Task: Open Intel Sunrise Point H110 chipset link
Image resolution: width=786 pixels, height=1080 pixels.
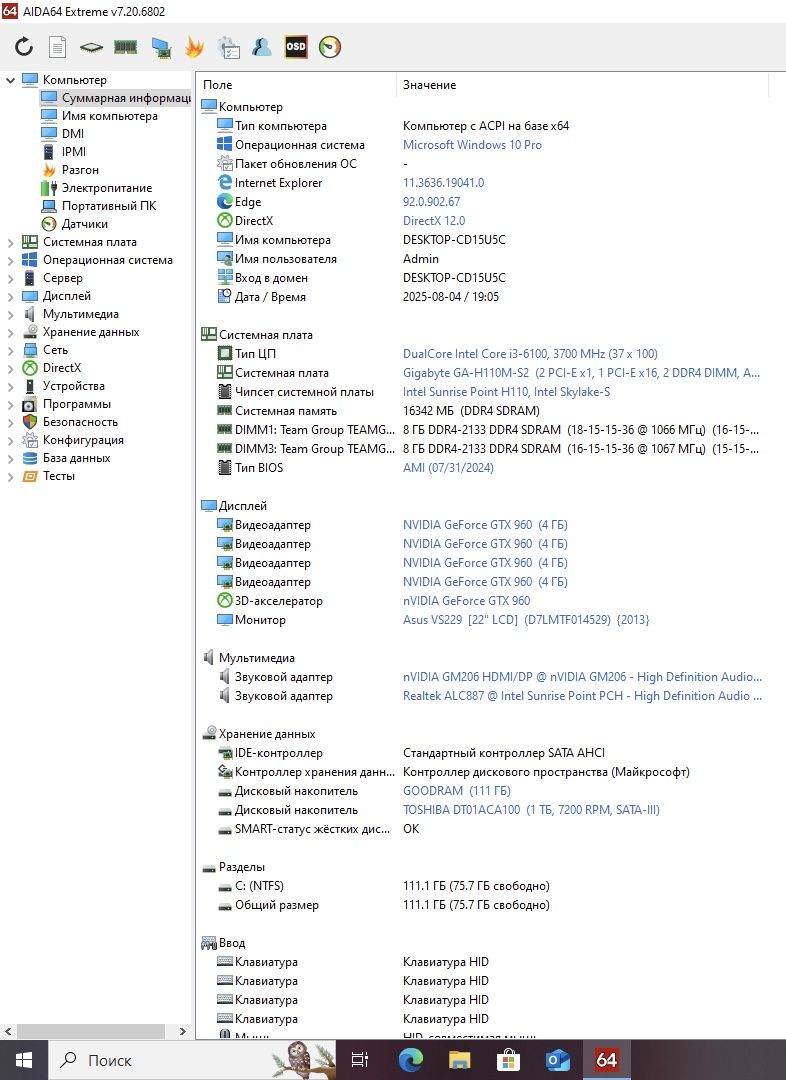Action: pos(506,391)
